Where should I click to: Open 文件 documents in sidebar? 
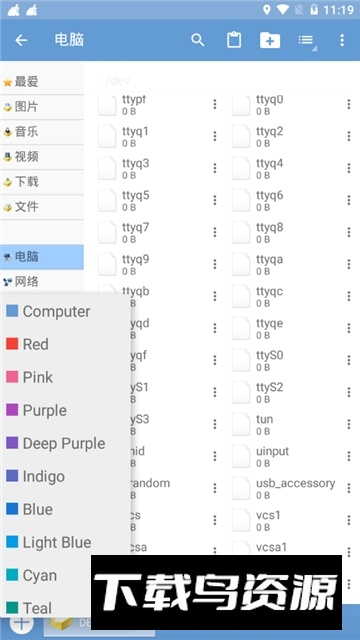tap(42, 207)
